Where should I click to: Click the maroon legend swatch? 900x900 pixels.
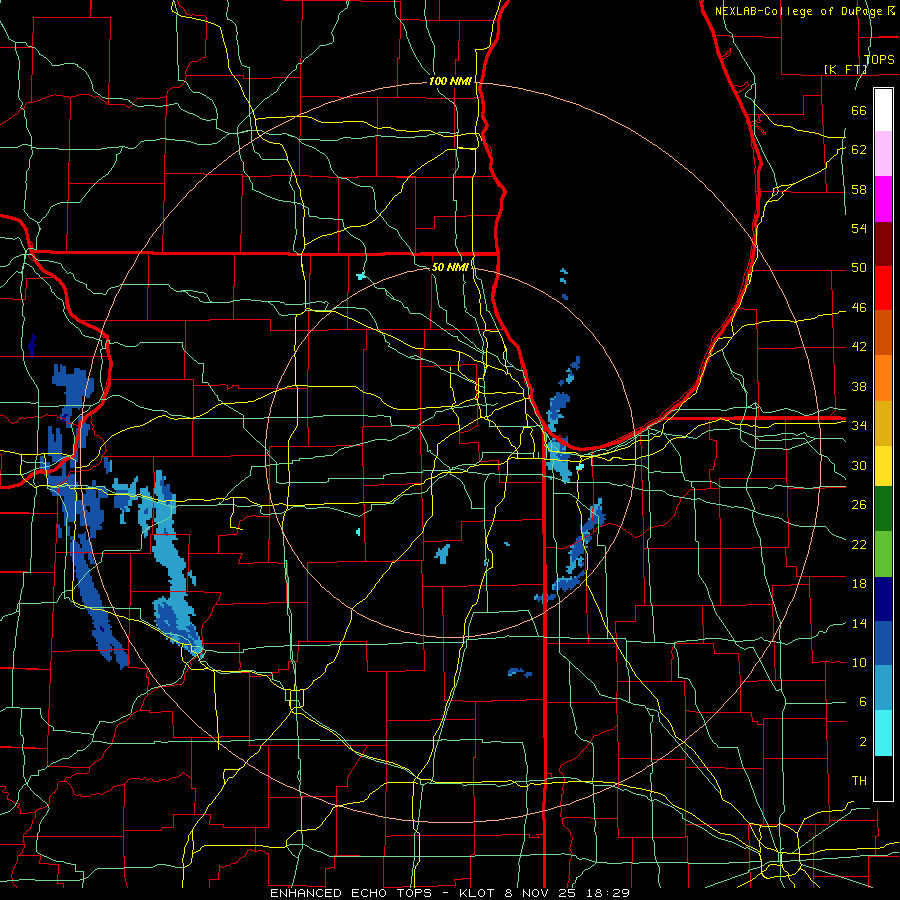[x=883, y=244]
